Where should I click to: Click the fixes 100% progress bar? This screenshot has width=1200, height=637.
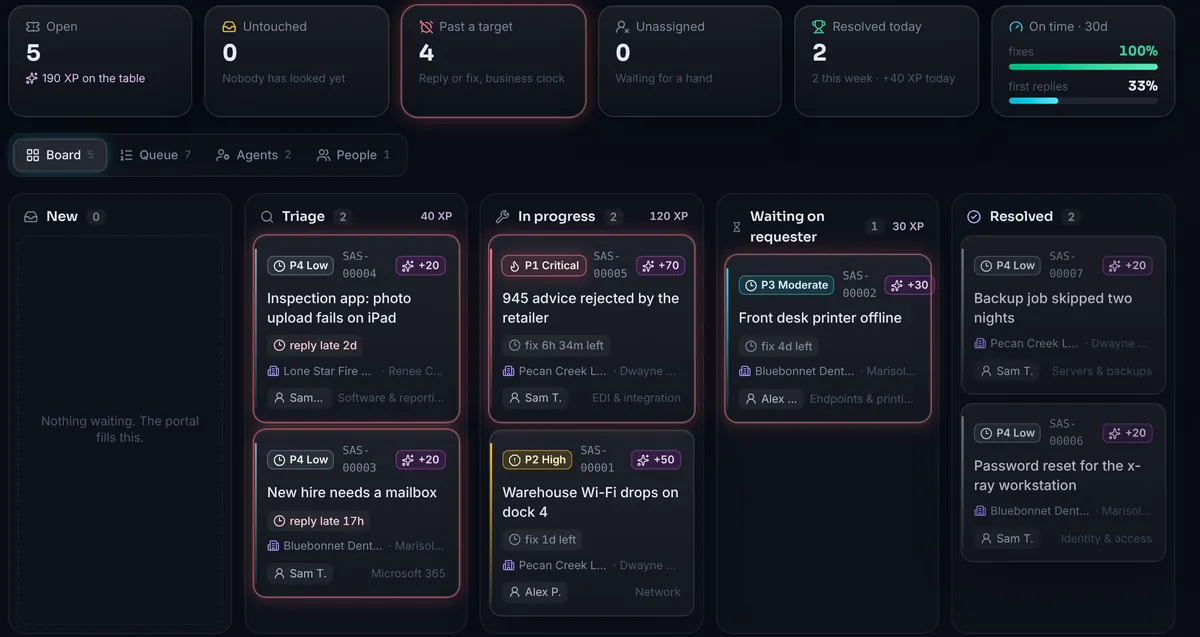(1083, 66)
